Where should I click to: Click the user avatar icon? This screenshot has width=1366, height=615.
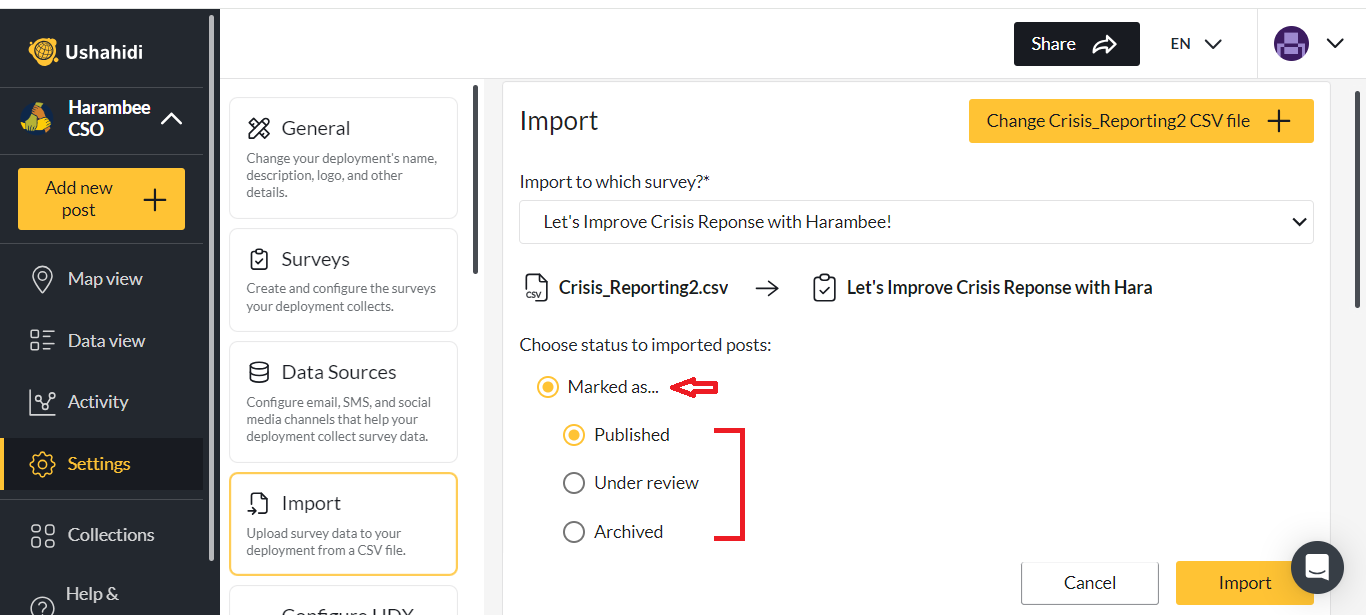[x=1291, y=44]
